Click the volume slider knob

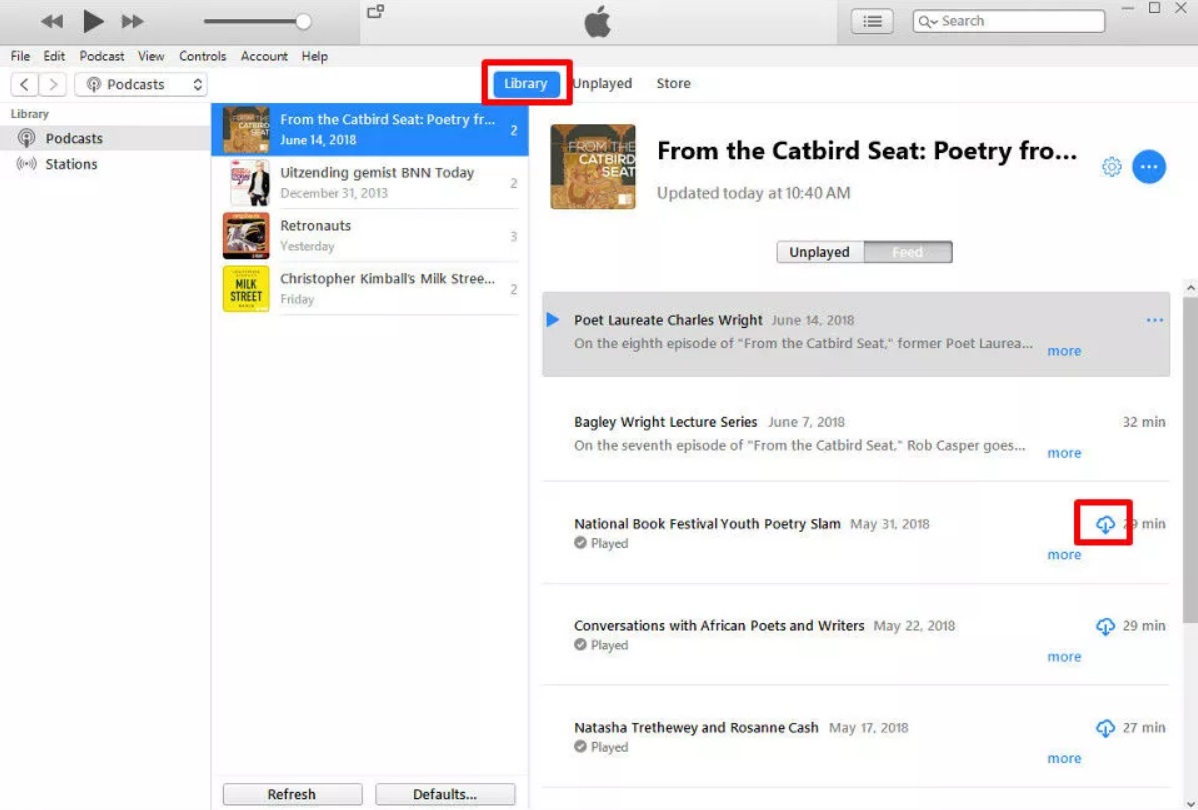click(303, 21)
